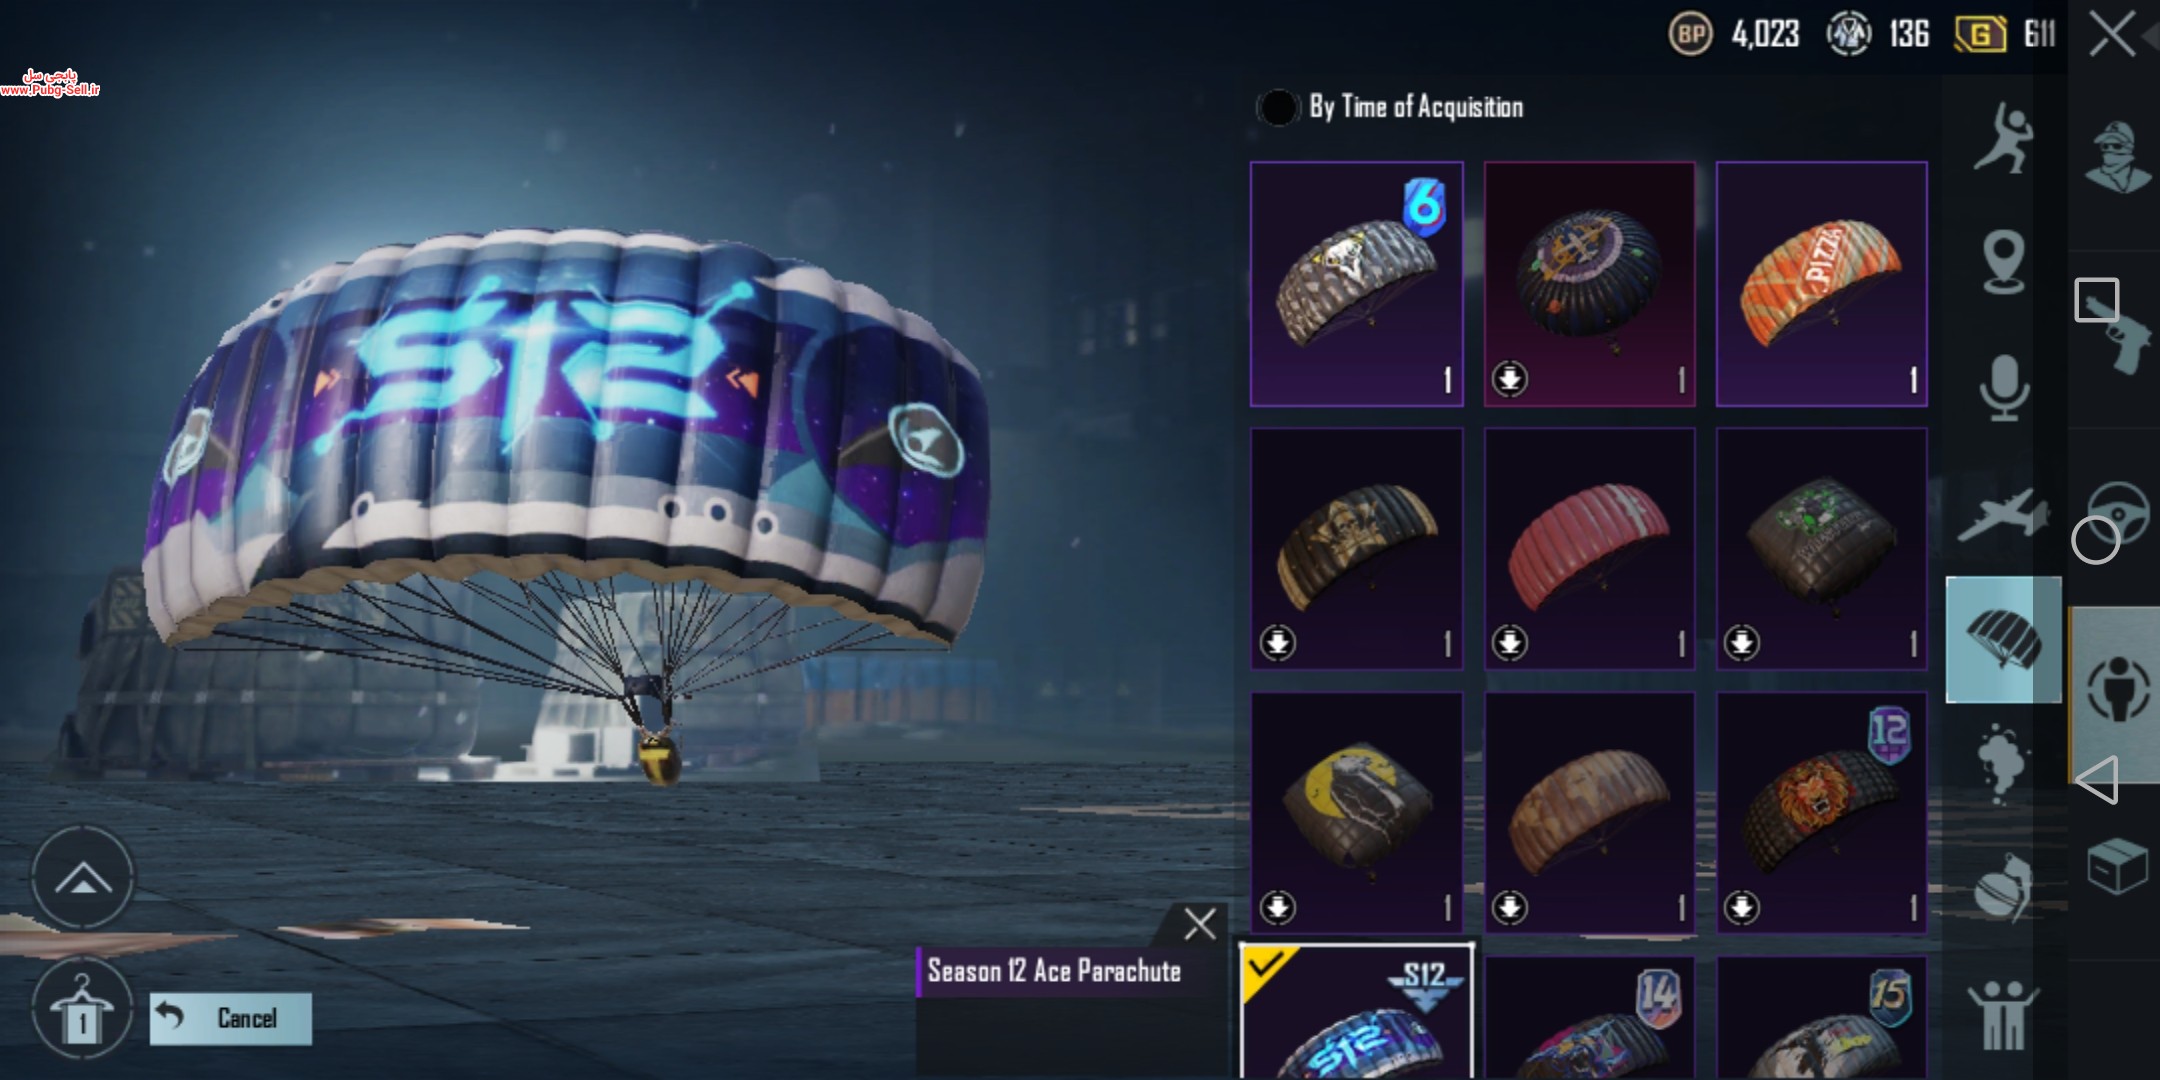Expand the upward chevron panel button
The height and width of the screenshot is (1080, 2160).
click(x=83, y=879)
